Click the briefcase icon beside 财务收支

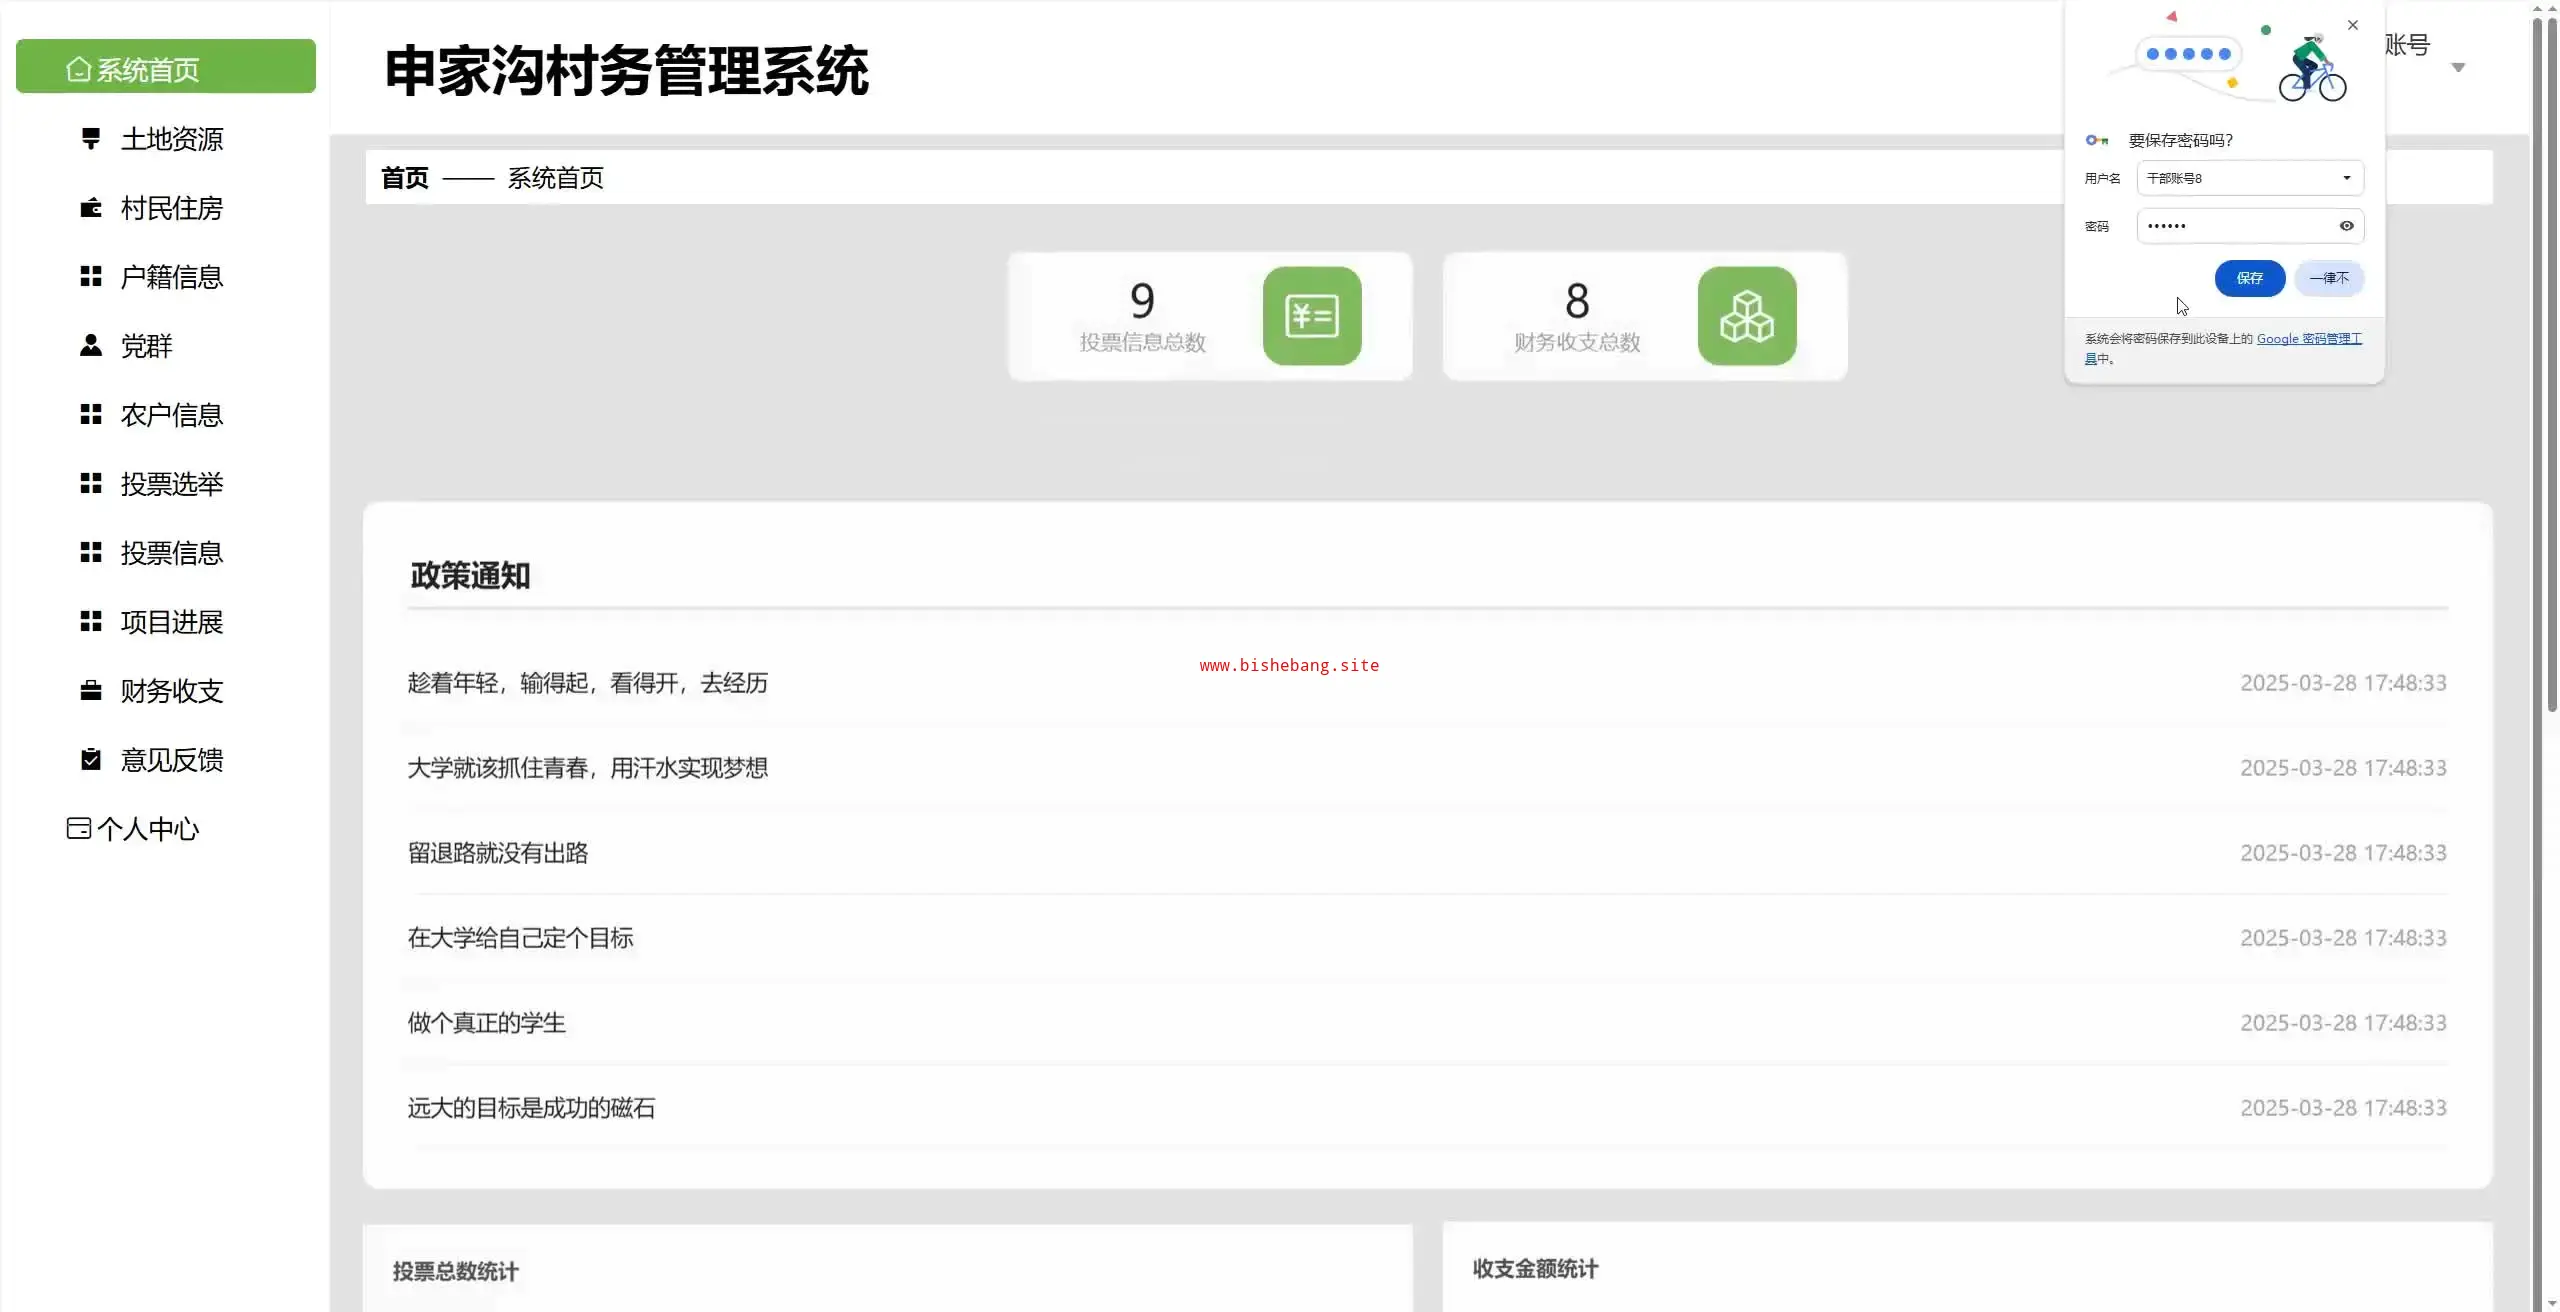[x=91, y=690]
